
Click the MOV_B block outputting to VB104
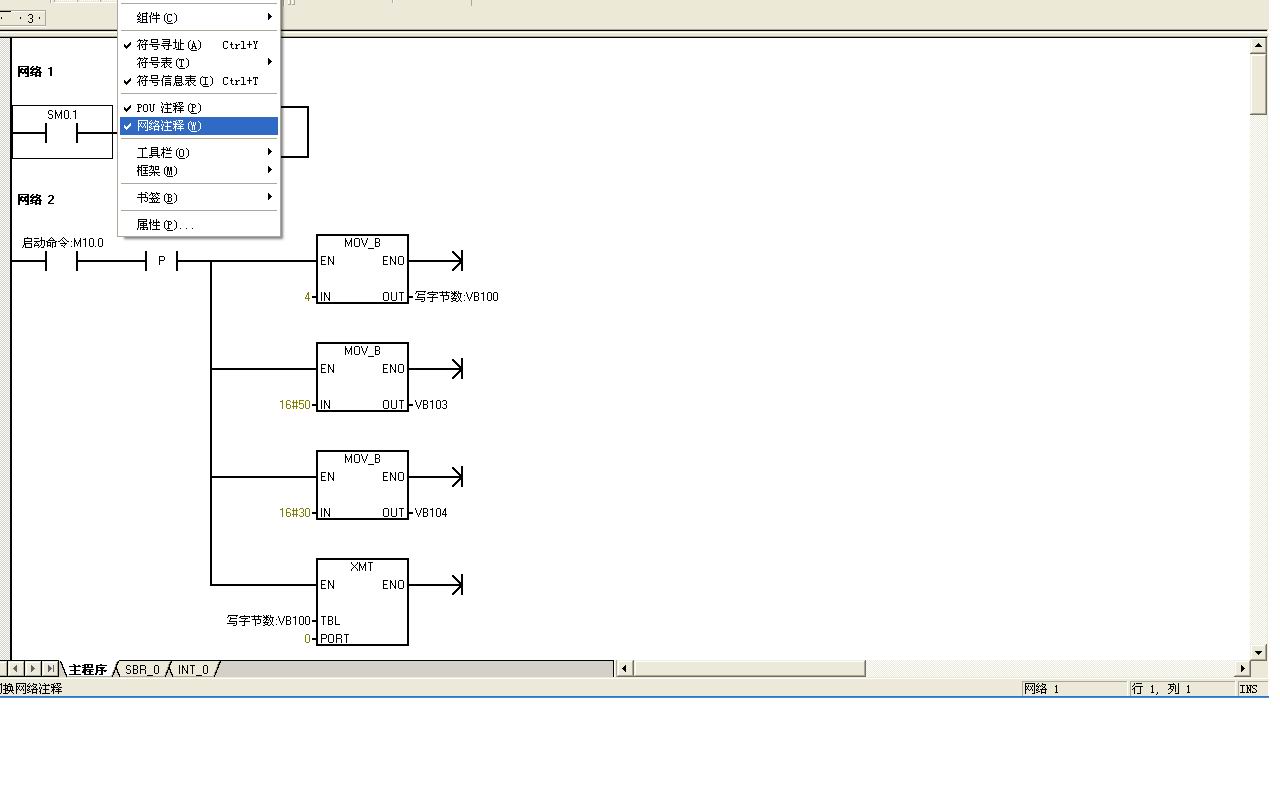[362, 486]
